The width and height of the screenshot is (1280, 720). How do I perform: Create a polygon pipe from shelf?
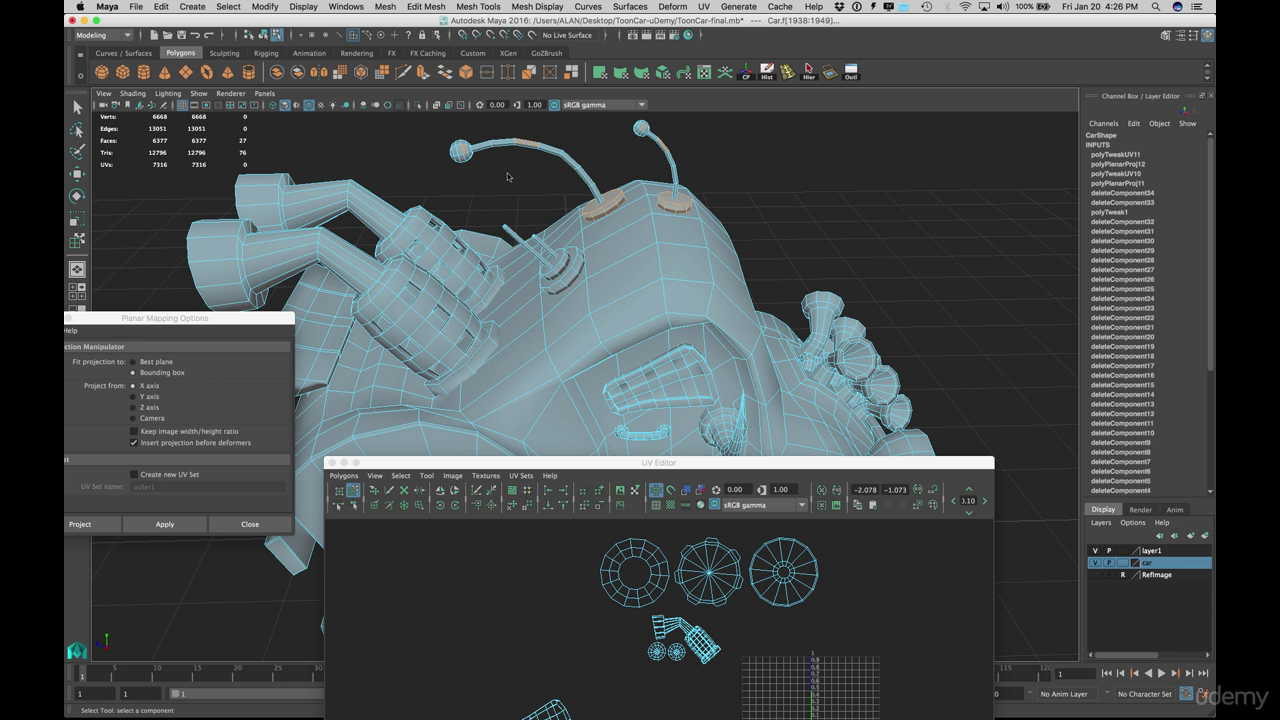coord(248,72)
